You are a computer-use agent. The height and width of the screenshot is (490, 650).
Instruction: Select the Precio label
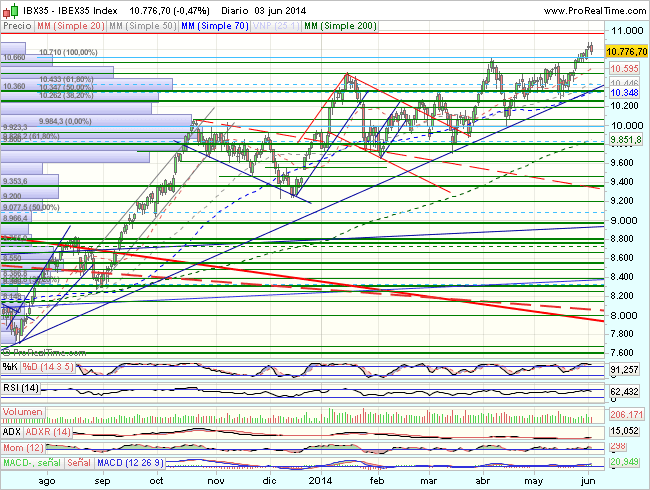[17, 26]
